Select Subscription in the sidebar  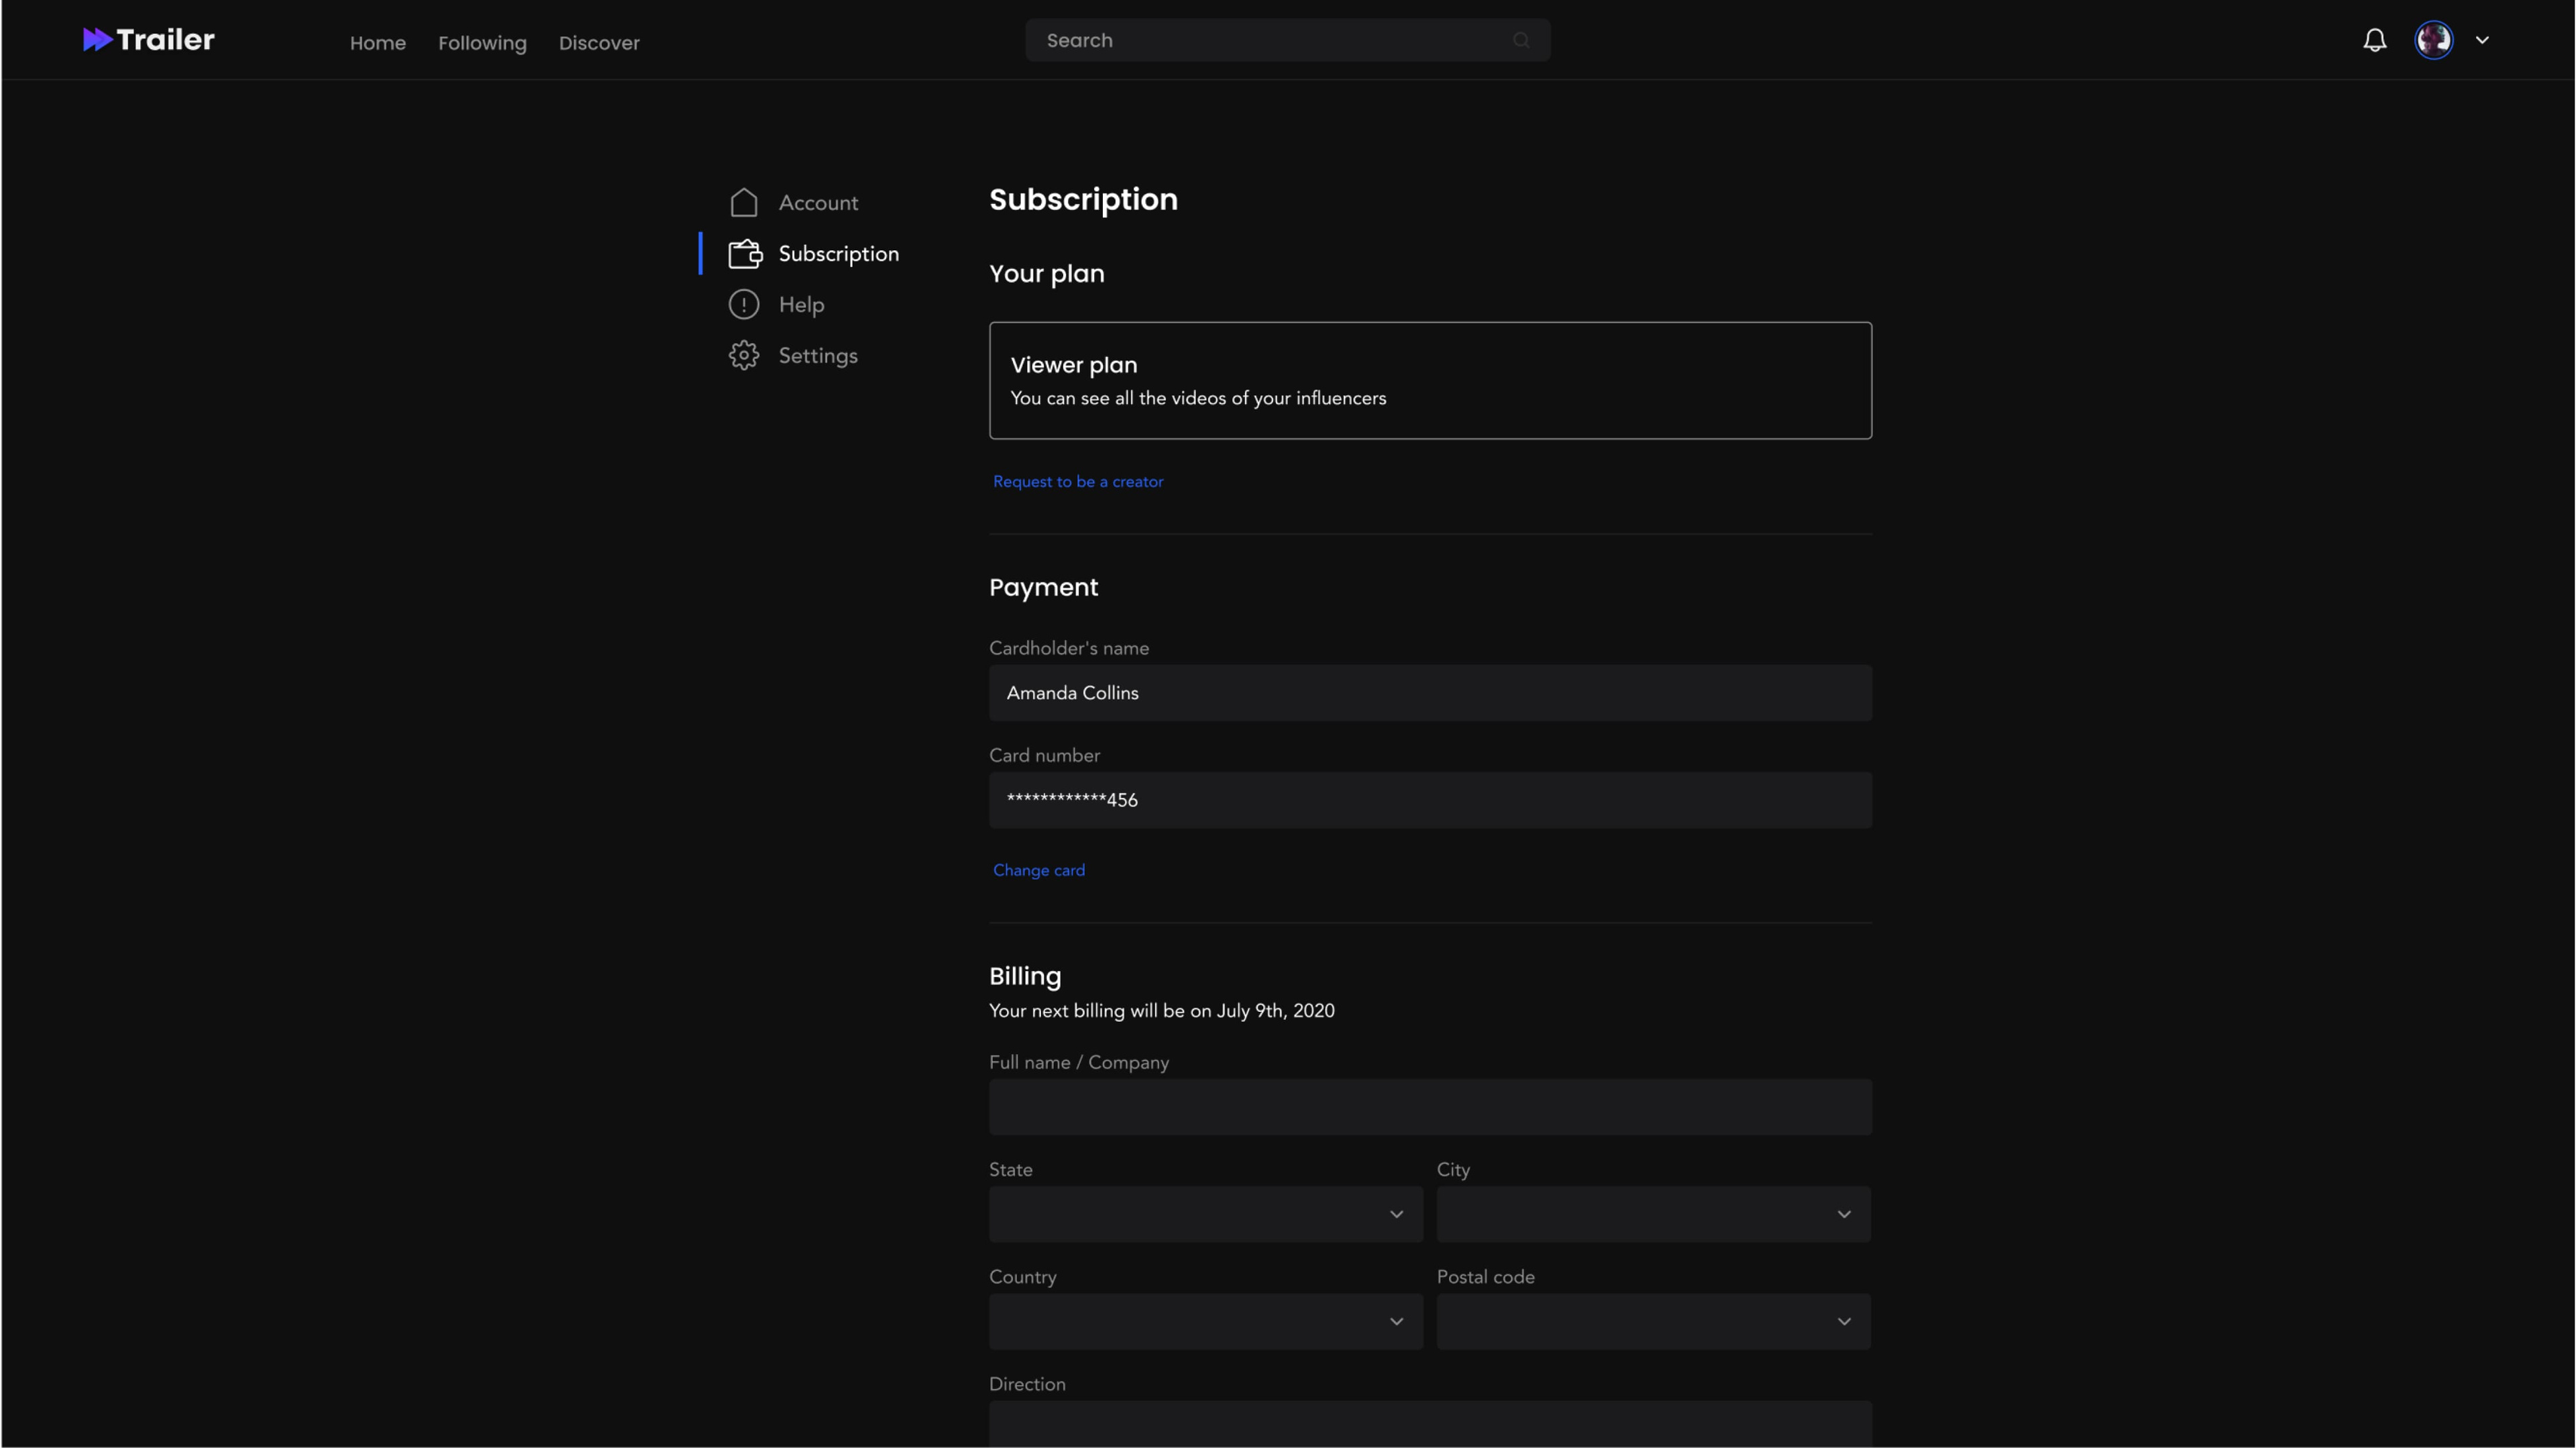[838, 253]
